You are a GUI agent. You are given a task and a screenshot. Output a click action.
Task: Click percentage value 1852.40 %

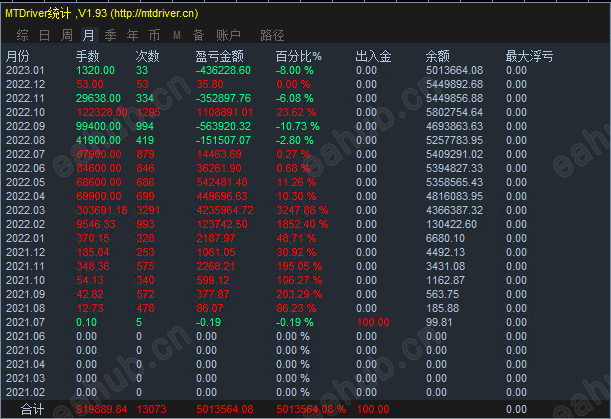click(x=302, y=225)
